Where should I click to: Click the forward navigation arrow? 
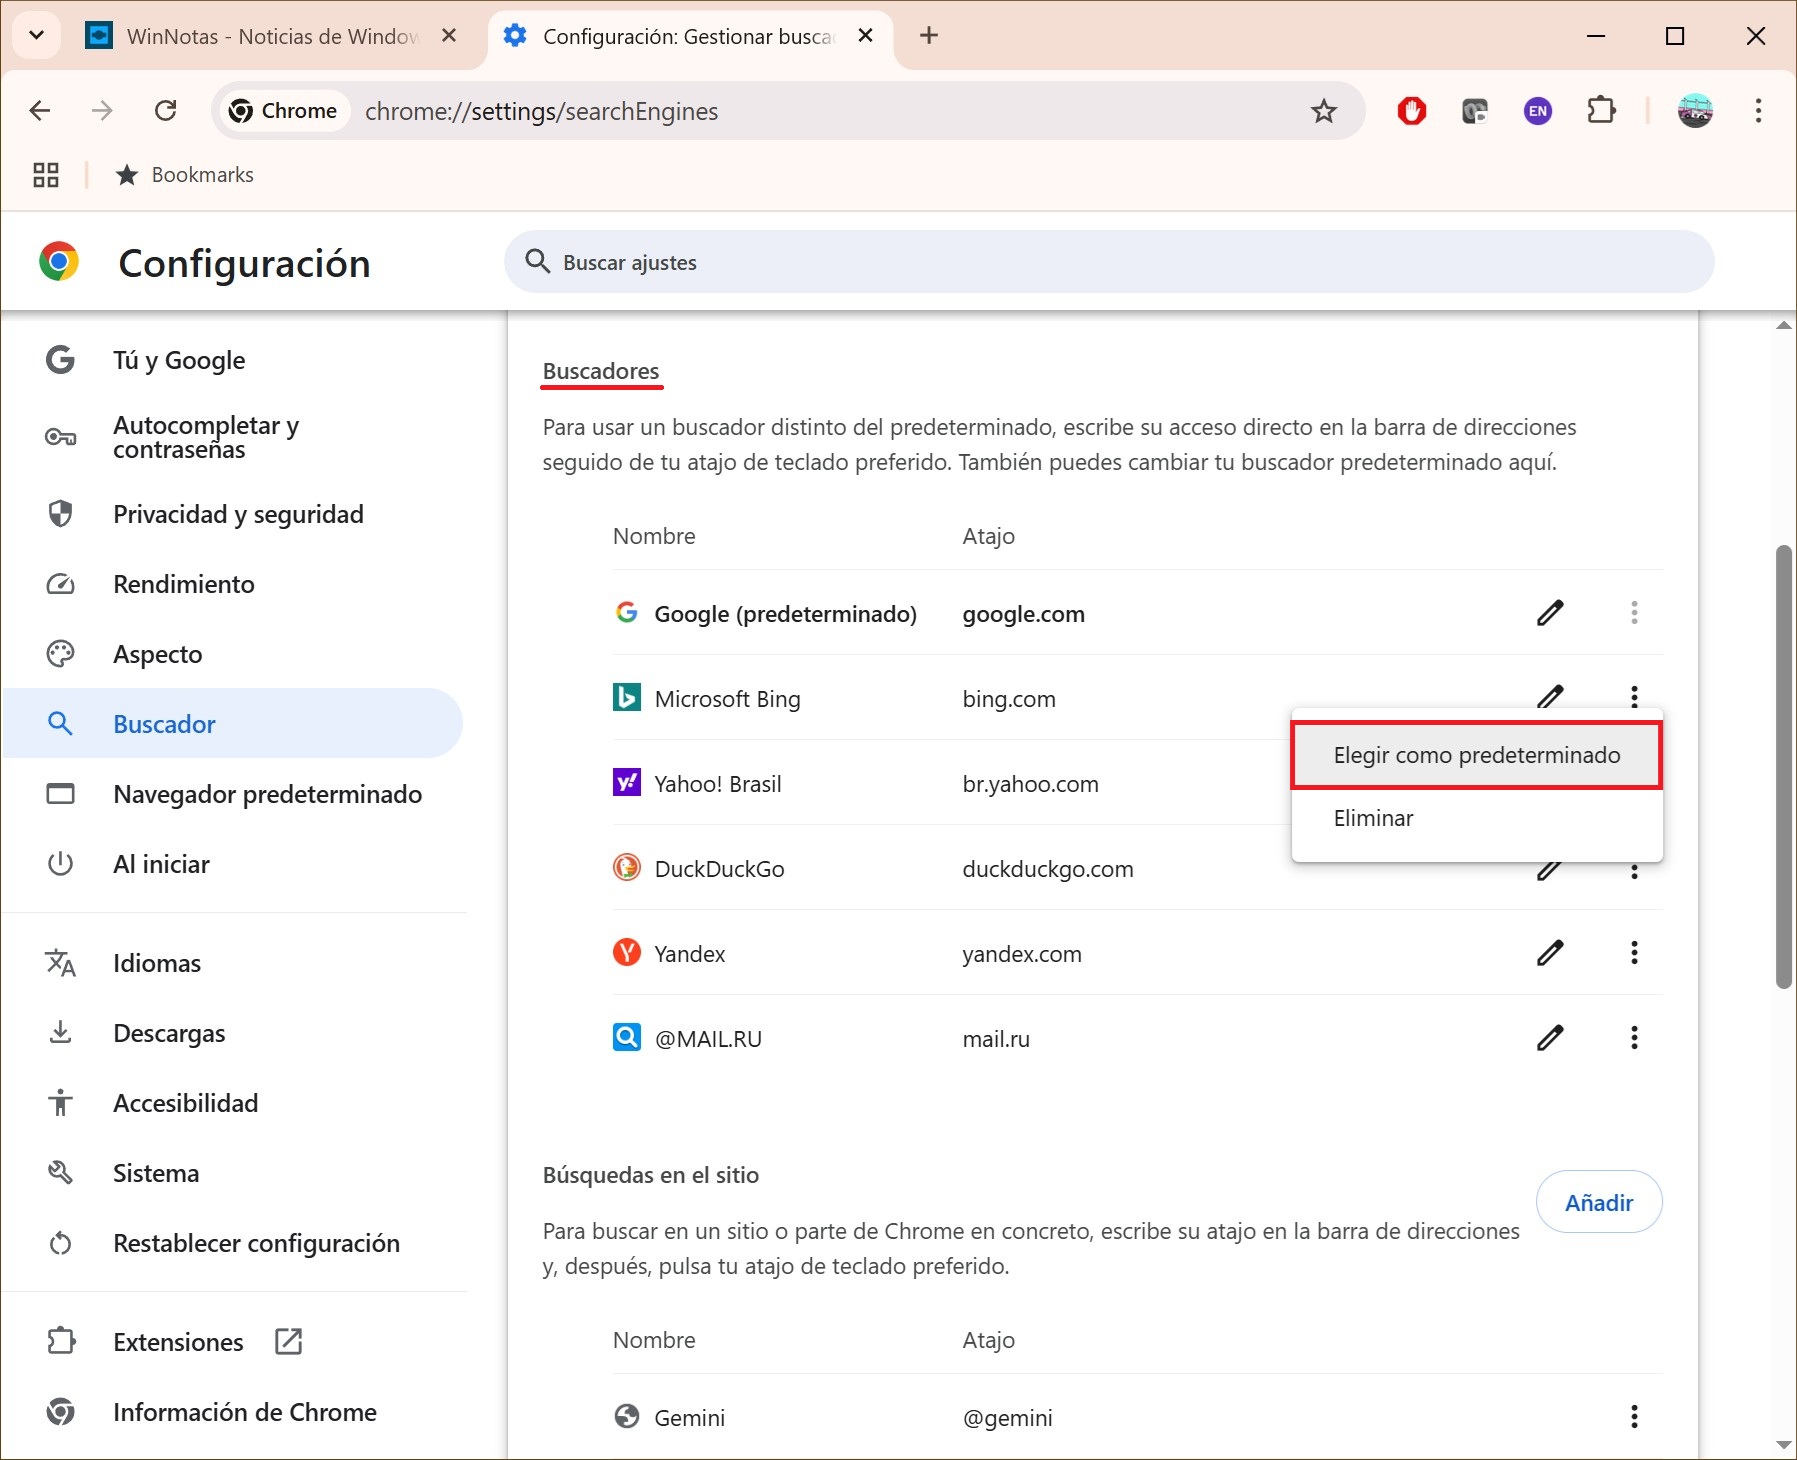click(x=102, y=111)
